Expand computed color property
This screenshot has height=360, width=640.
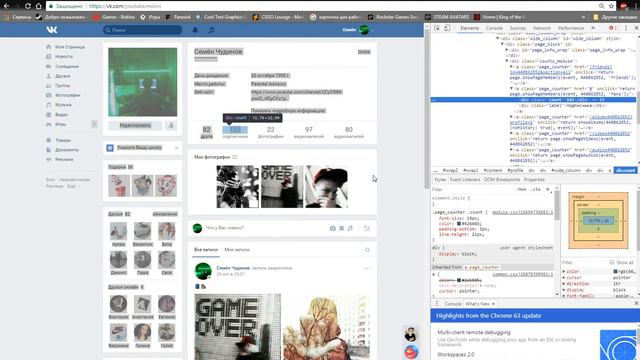[564, 271]
